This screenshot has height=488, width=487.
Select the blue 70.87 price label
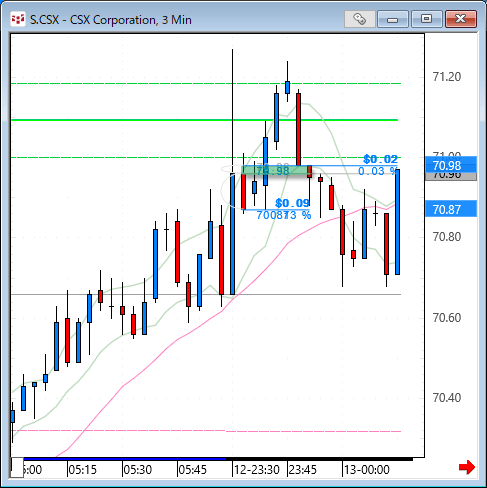point(451,209)
